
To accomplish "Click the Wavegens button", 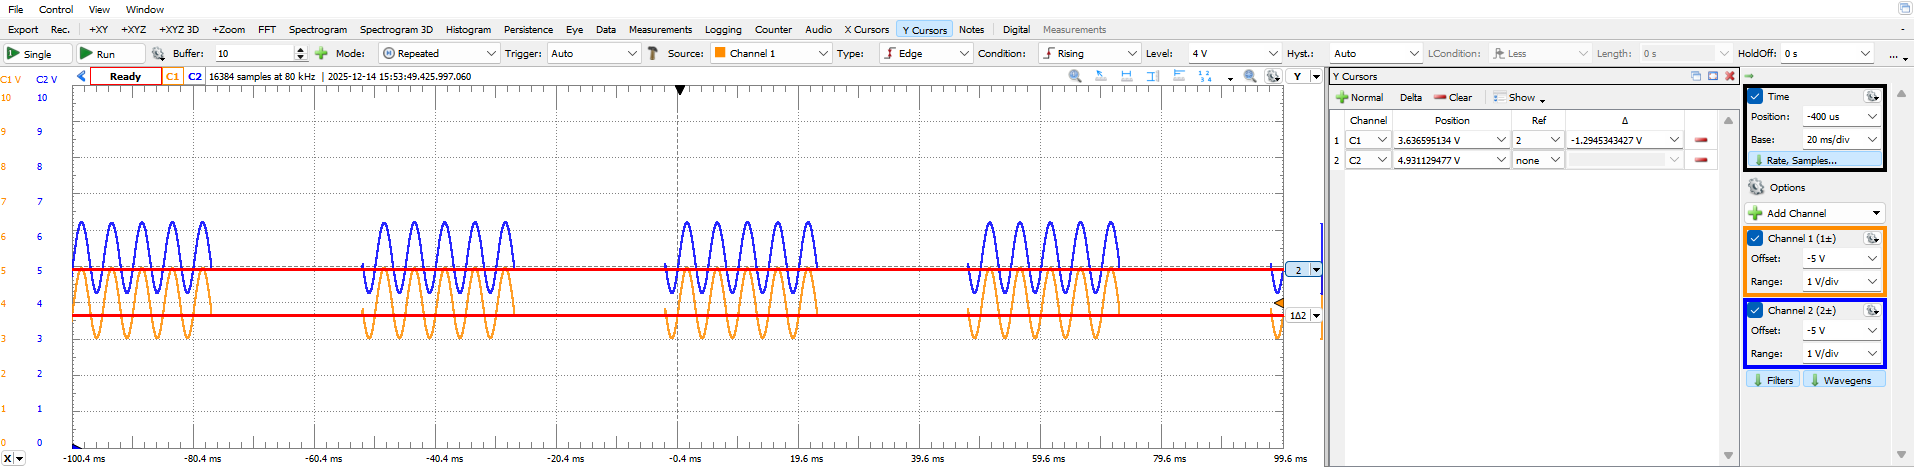I will (1844, 381).
